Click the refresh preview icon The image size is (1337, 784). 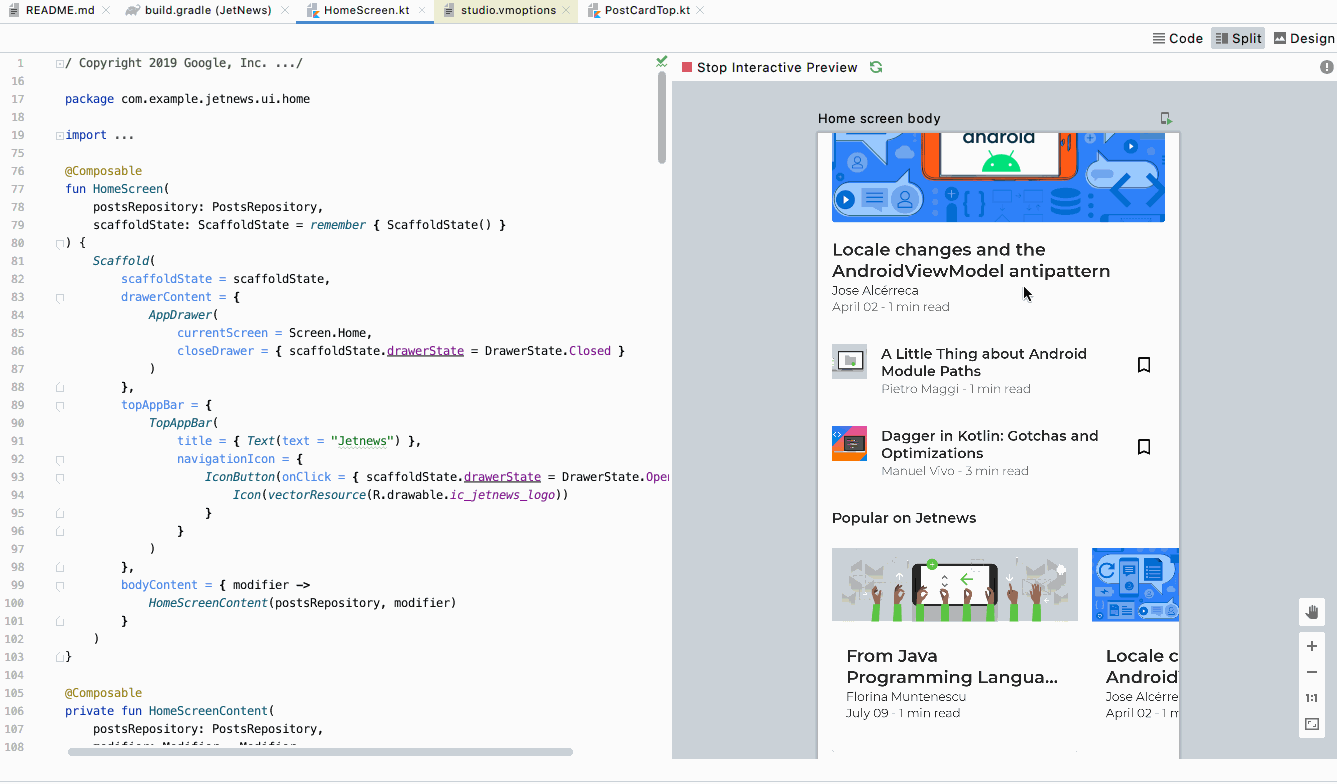tap(876, 67)
